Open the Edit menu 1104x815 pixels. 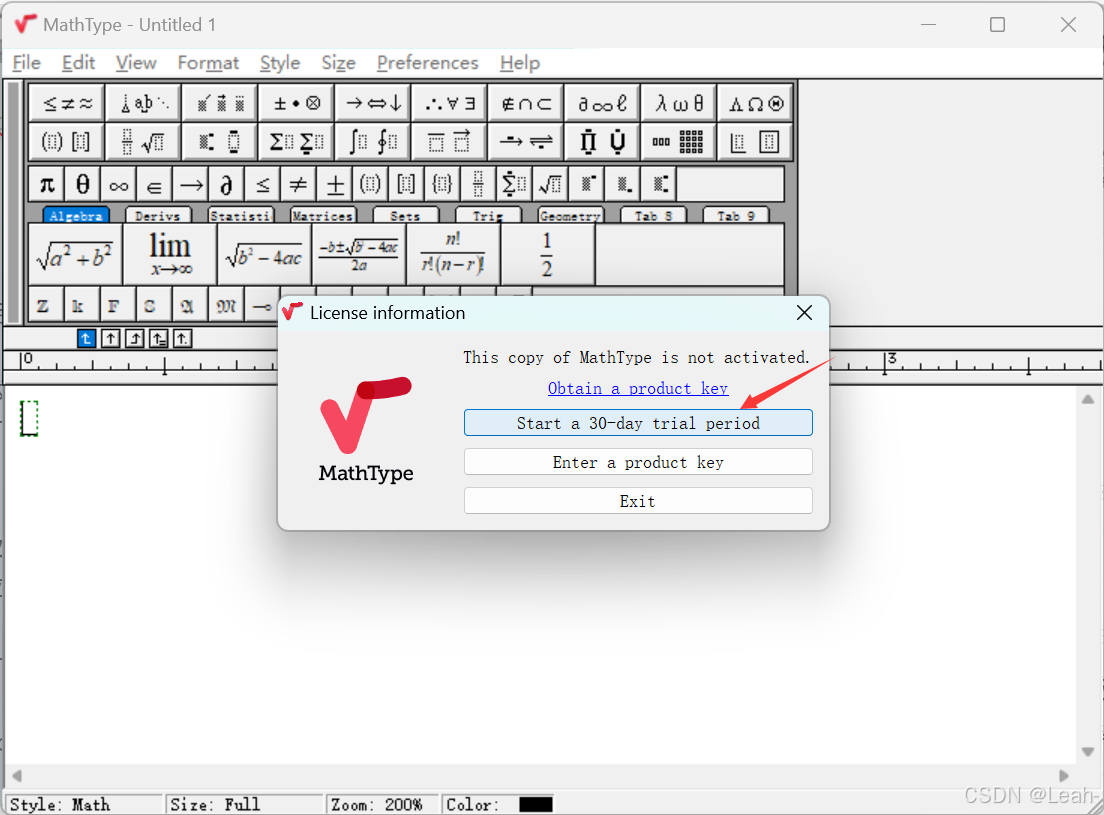(x=78, y=63)
